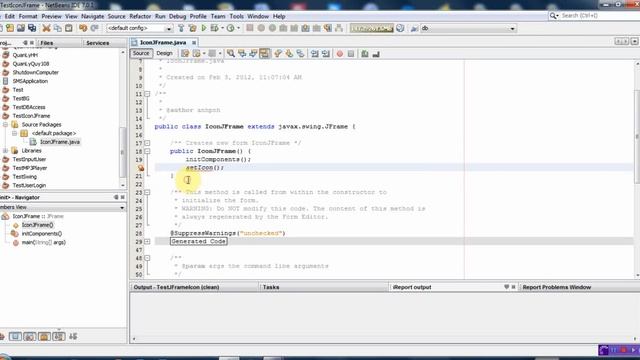The width and height of the screenshot is (640, 360).
Task: Click the Open Project toolbar icon
Action: click(x=21, y=28)
